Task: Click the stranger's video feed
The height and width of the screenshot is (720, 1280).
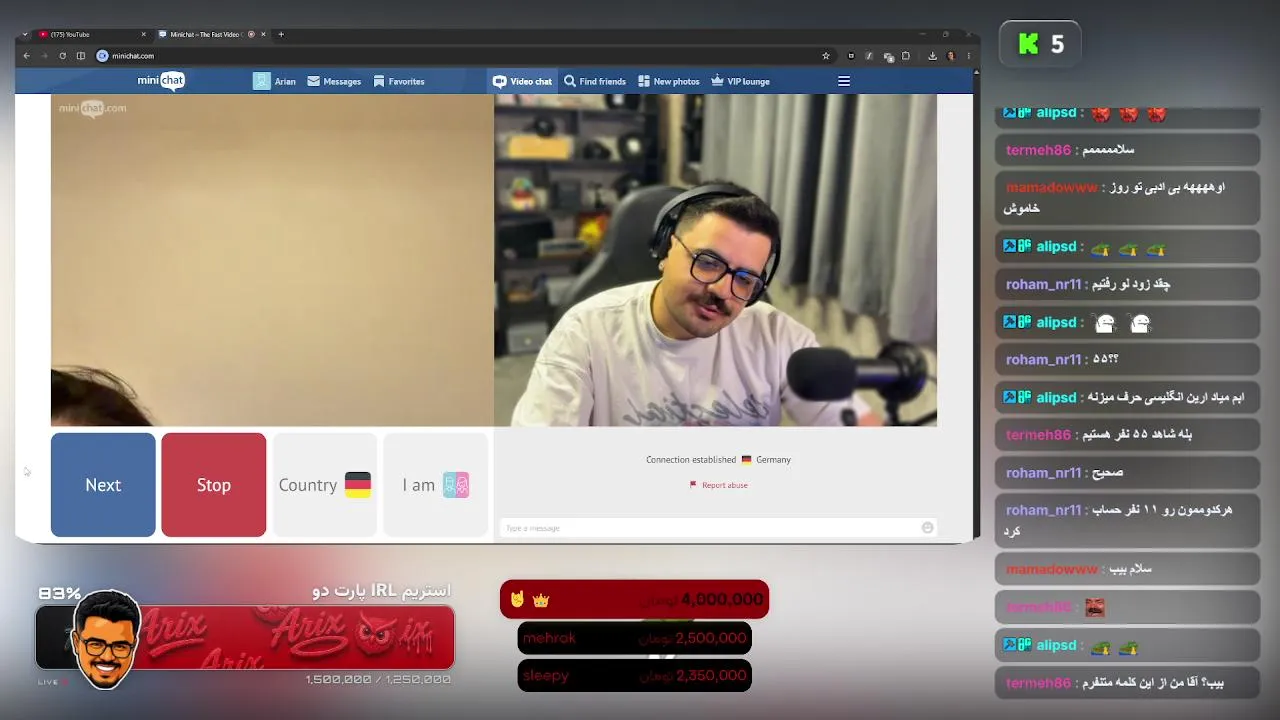Action: tap(272, 260)
